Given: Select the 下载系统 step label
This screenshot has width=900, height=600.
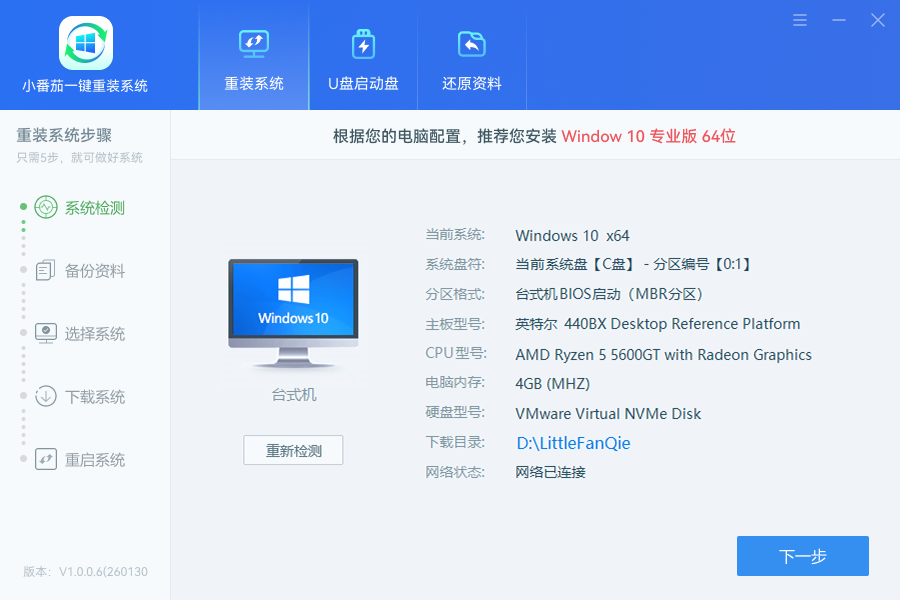Looking at the screenshot, I should [95, 397].
